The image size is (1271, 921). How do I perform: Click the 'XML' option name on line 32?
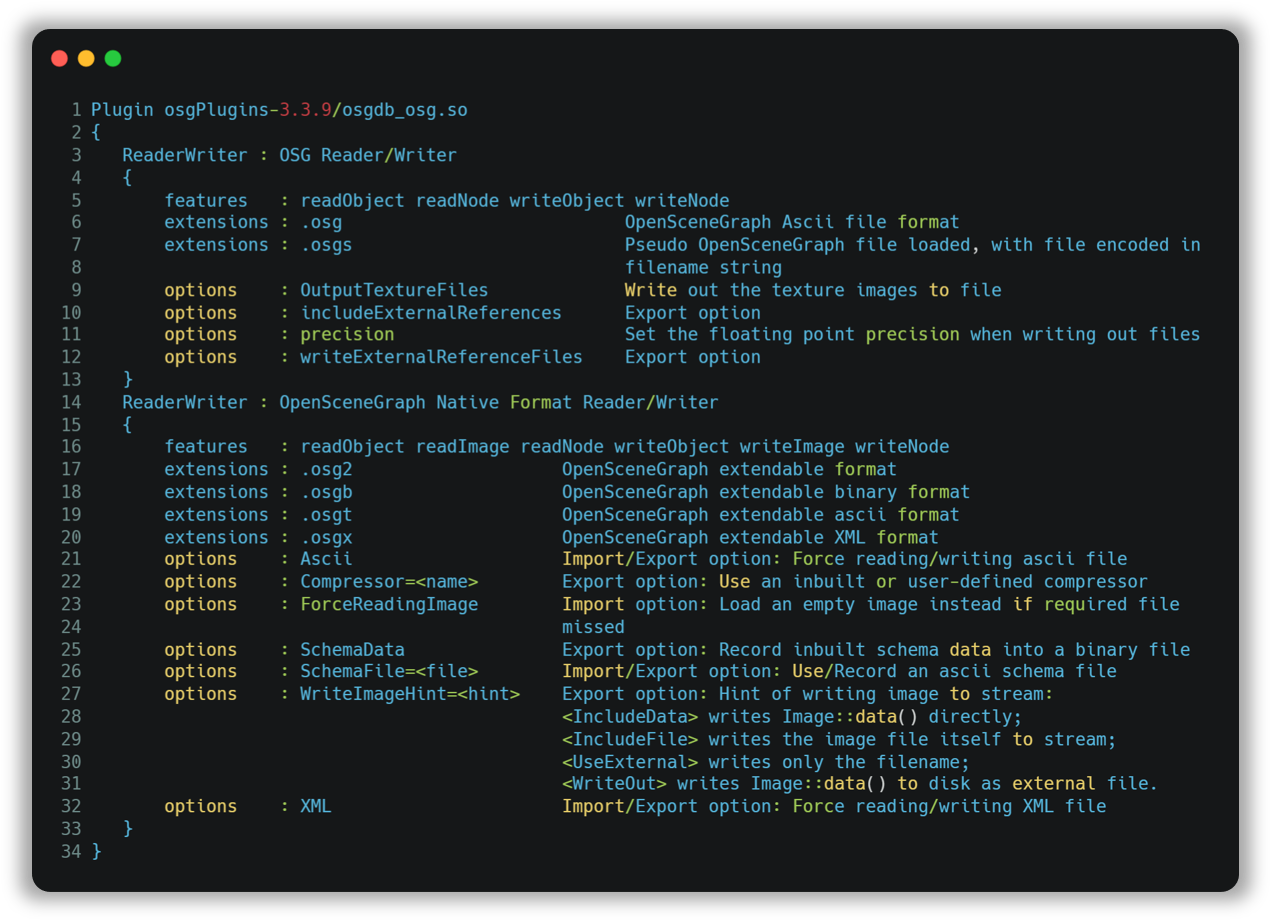click(x=316, y=806)
